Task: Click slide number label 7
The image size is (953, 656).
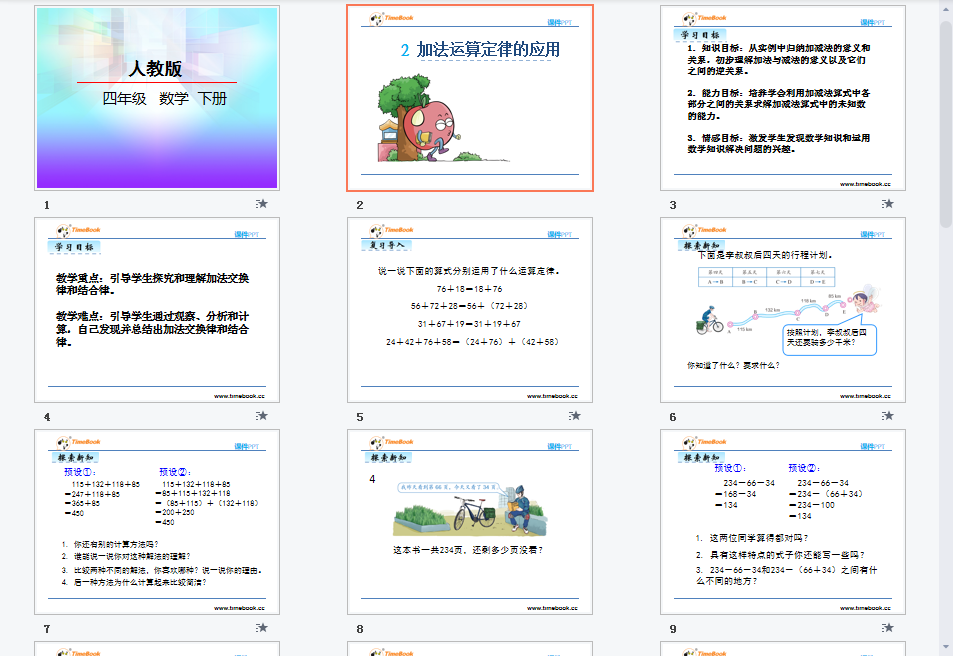Action: coord(47,630)
